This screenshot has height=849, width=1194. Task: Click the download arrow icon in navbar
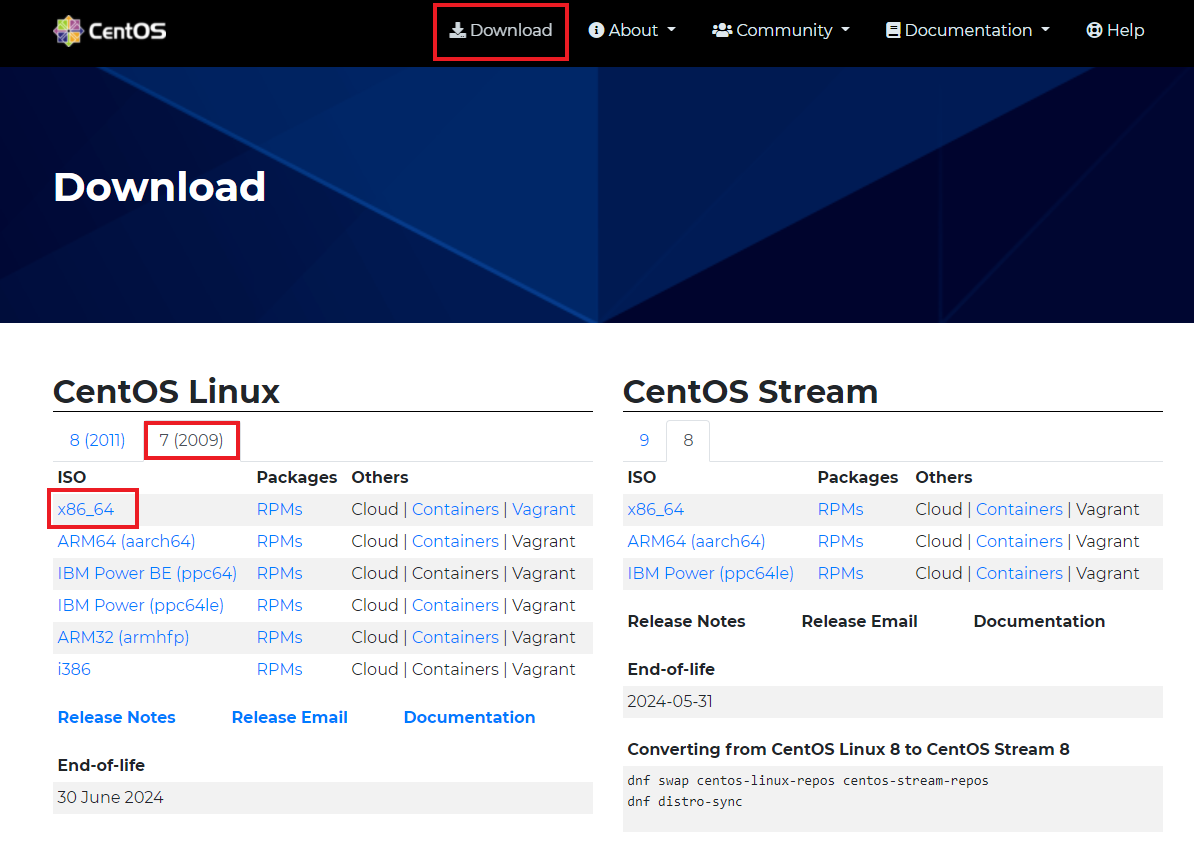[457, 30]
